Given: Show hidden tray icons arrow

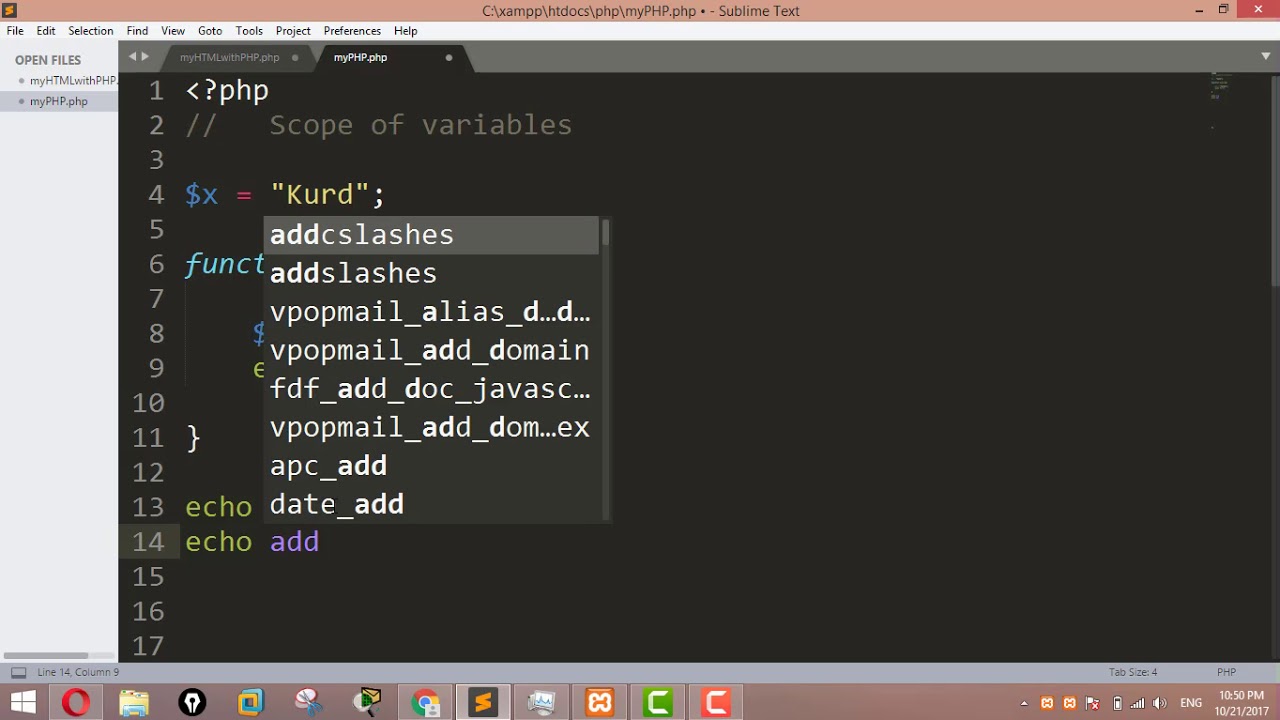Looking at the screenshot, I should pos(1024,703).
